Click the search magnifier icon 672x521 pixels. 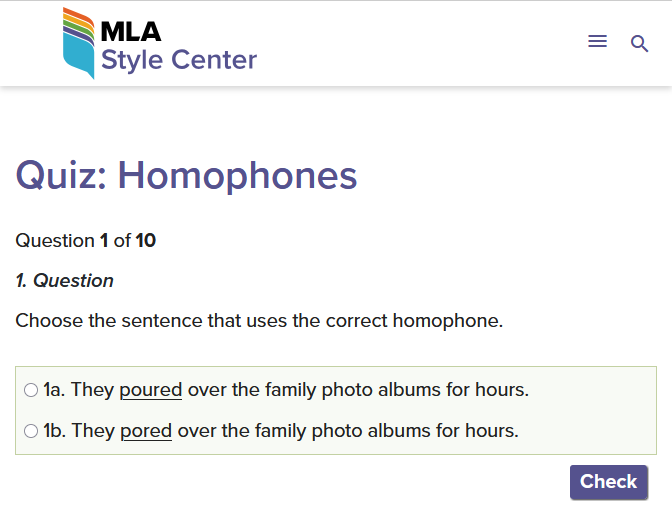[640, 43]
